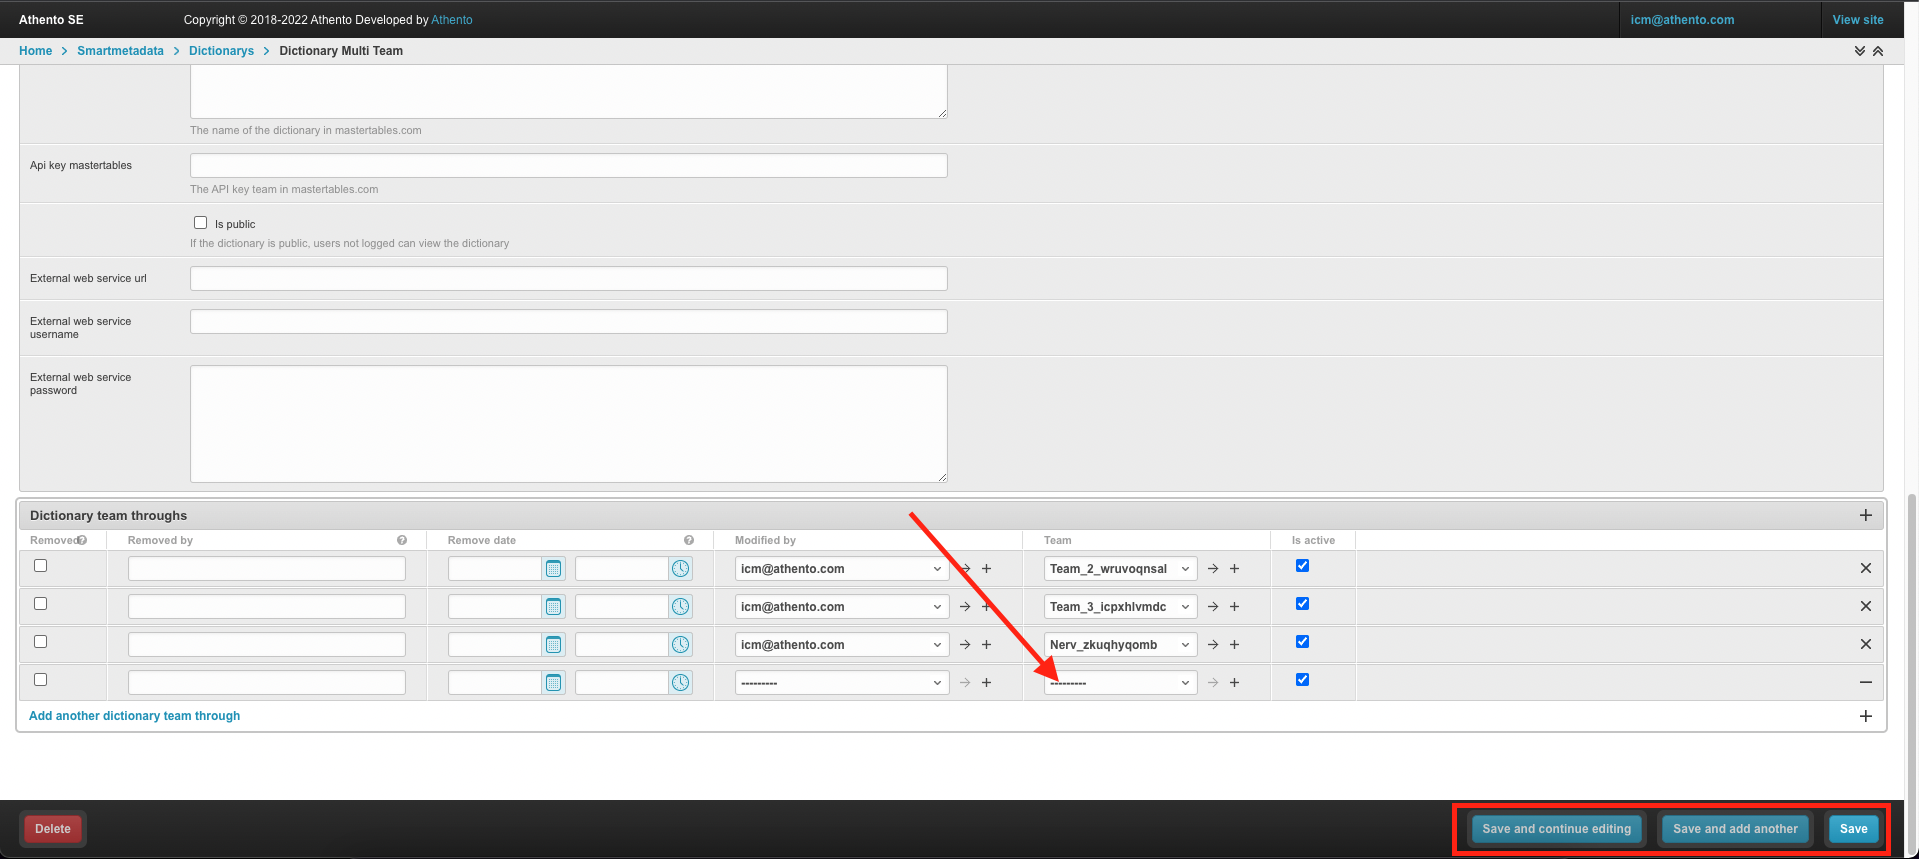
Task: Click Save and add another
Action: tap(1735, 829)
